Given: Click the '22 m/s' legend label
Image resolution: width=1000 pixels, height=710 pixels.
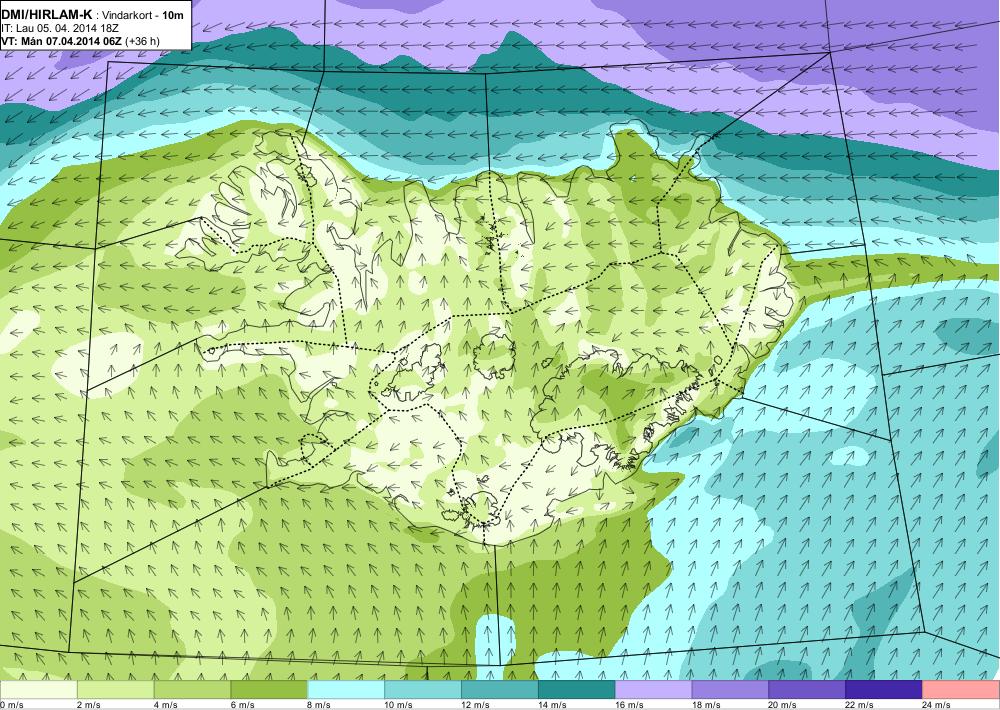Looking at the screenshot, I should coord(860,705).
